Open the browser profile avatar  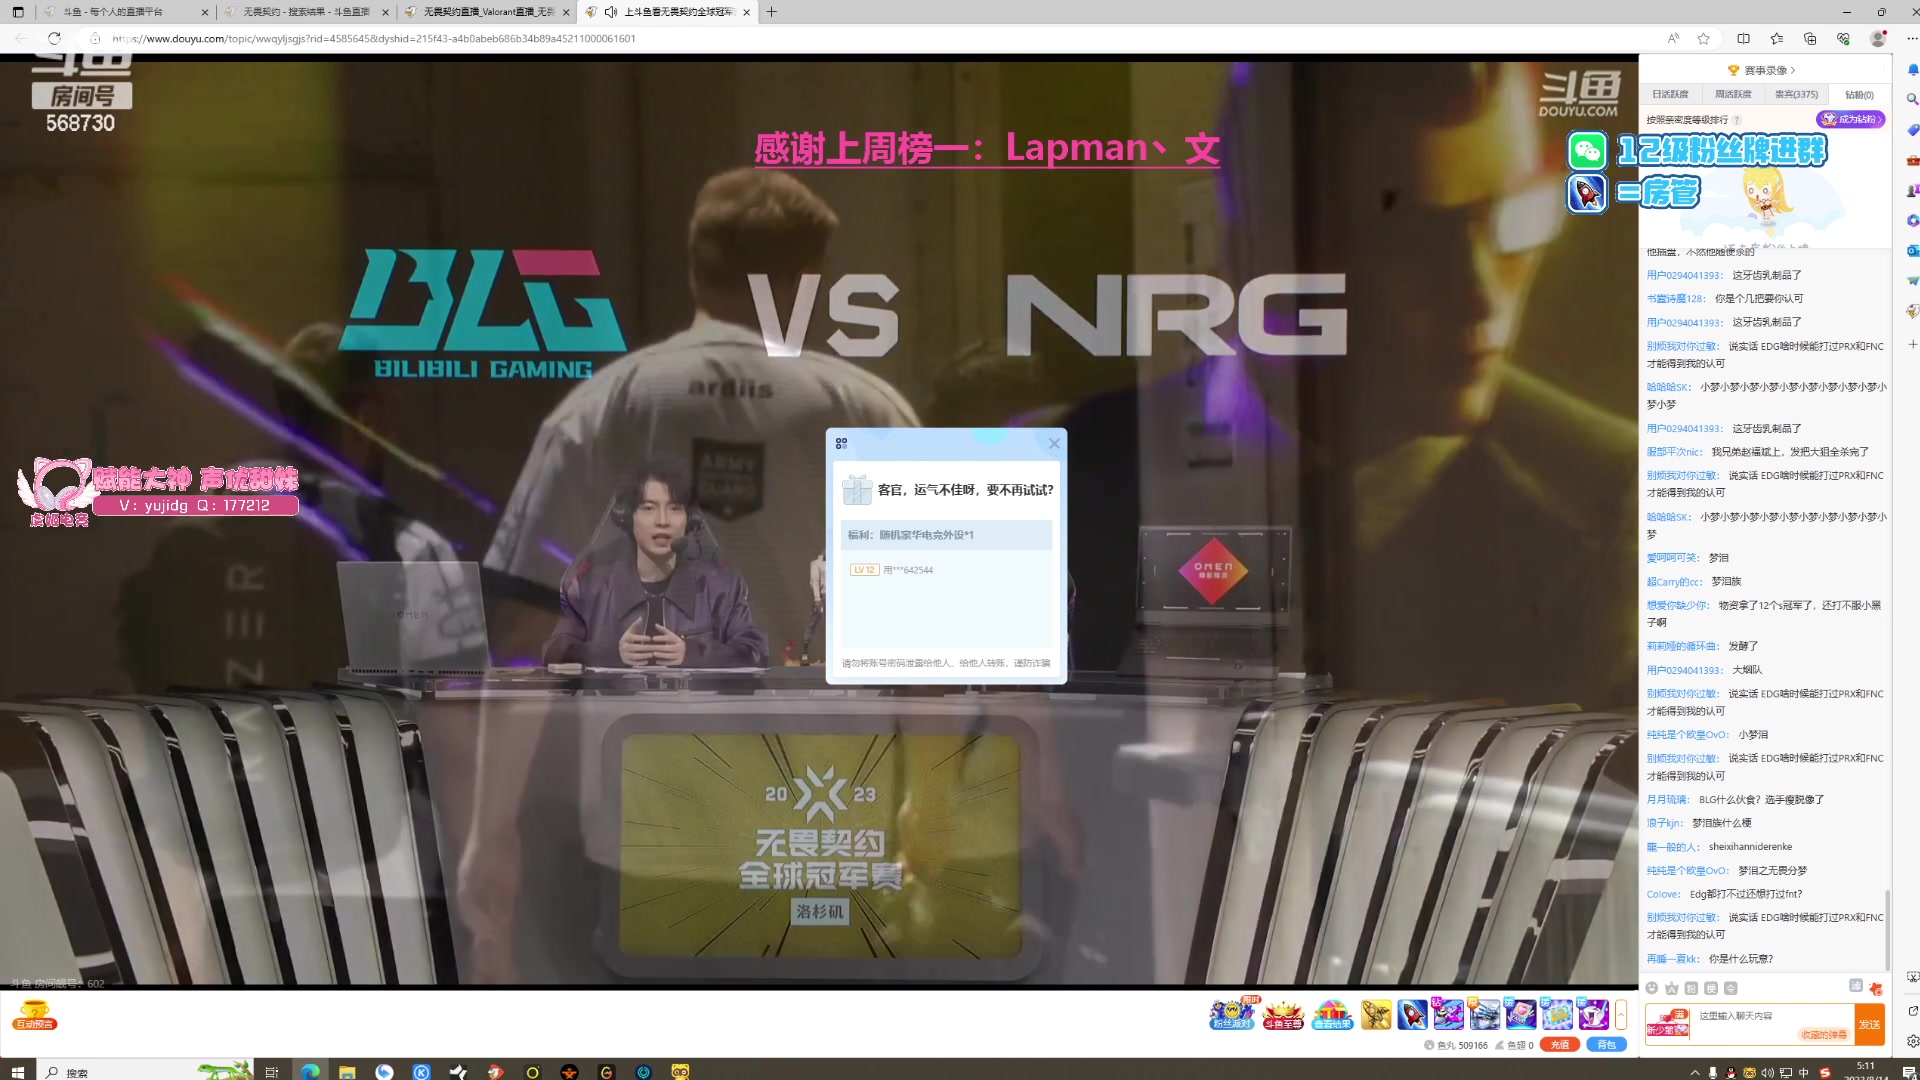pos(1878,38)
